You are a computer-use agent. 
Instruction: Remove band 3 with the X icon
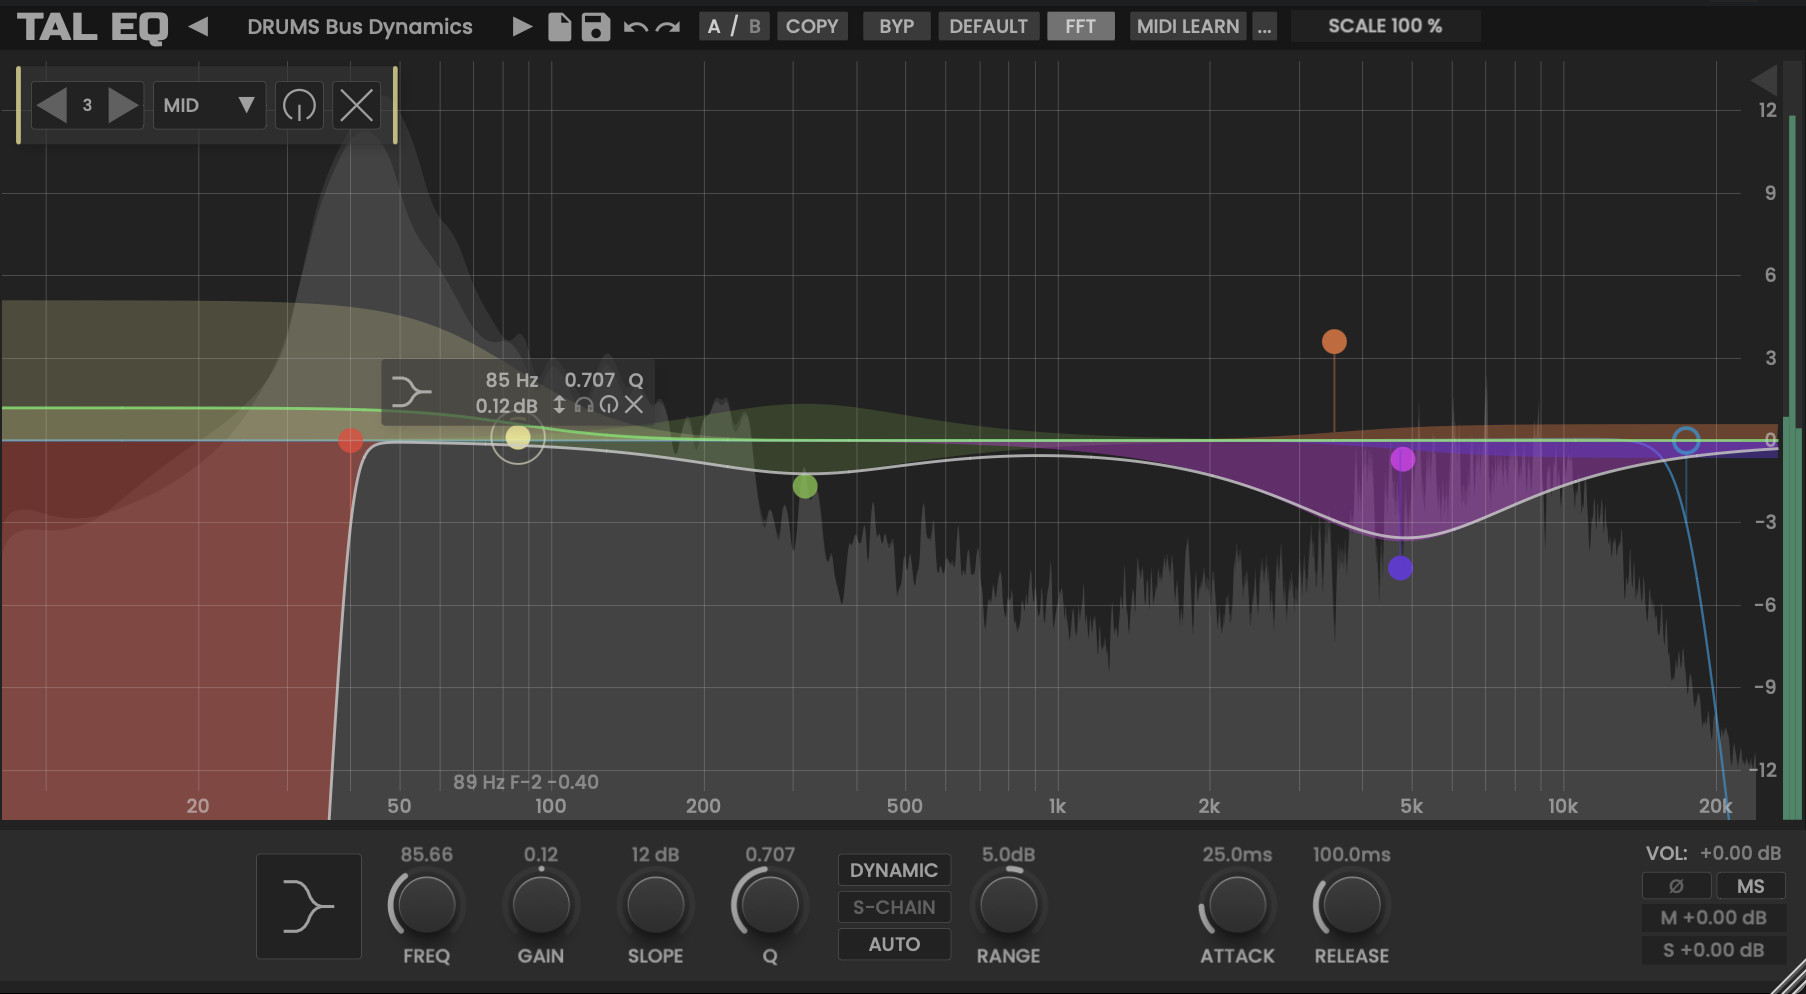point(356,105)
